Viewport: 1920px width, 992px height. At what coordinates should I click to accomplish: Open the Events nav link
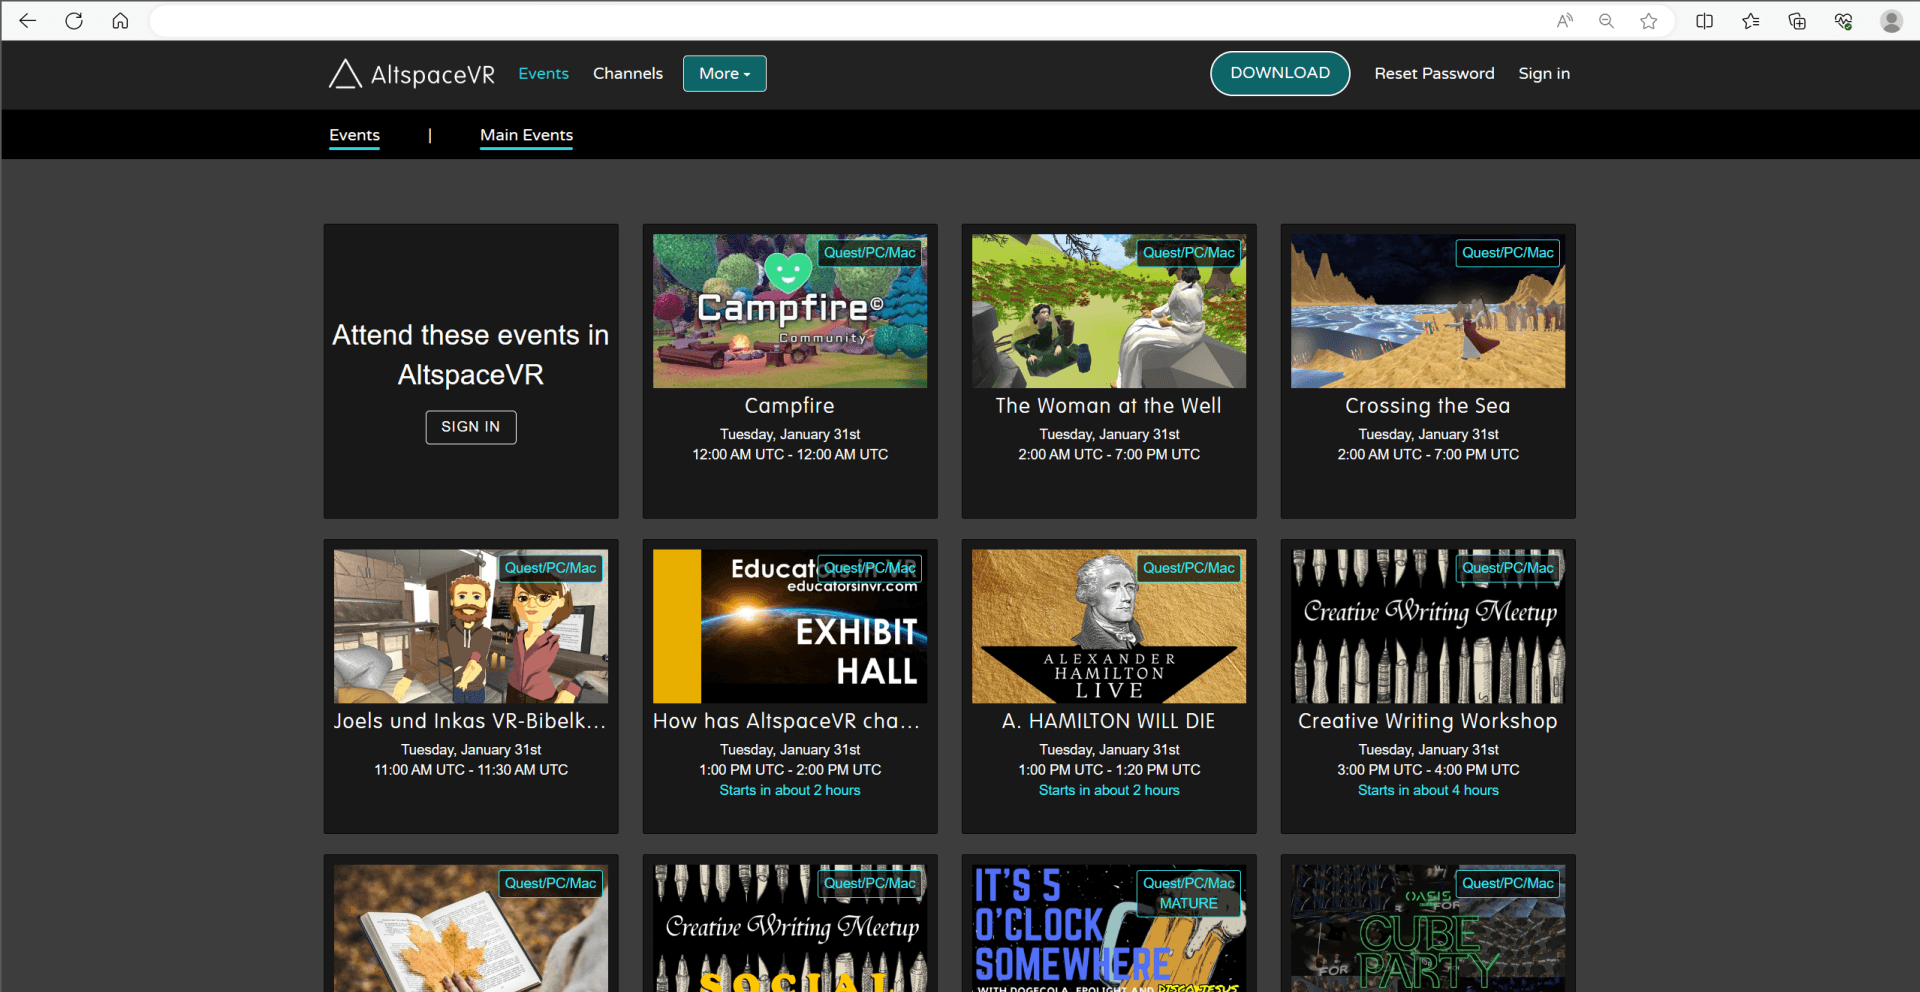pyautogui.click(x=543, y=74)
